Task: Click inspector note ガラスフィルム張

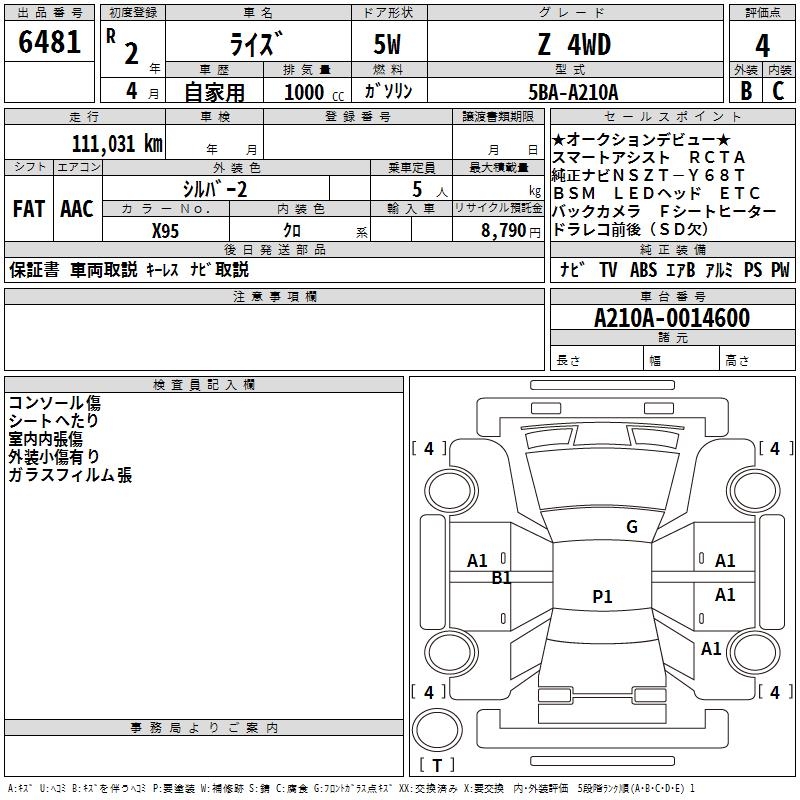Action: pos(70,475)
